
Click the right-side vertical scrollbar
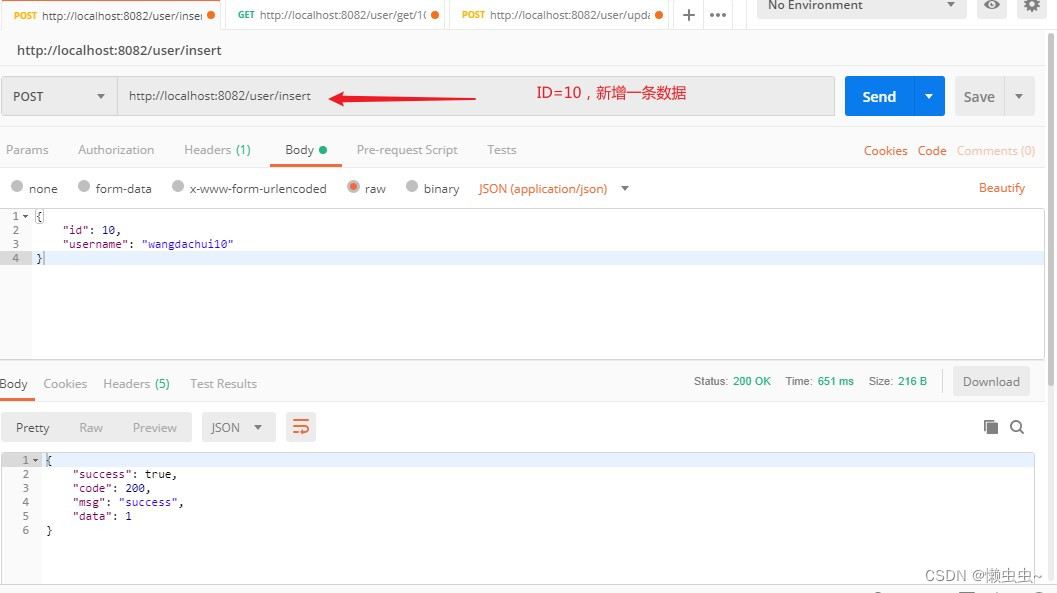(1051, 209)
